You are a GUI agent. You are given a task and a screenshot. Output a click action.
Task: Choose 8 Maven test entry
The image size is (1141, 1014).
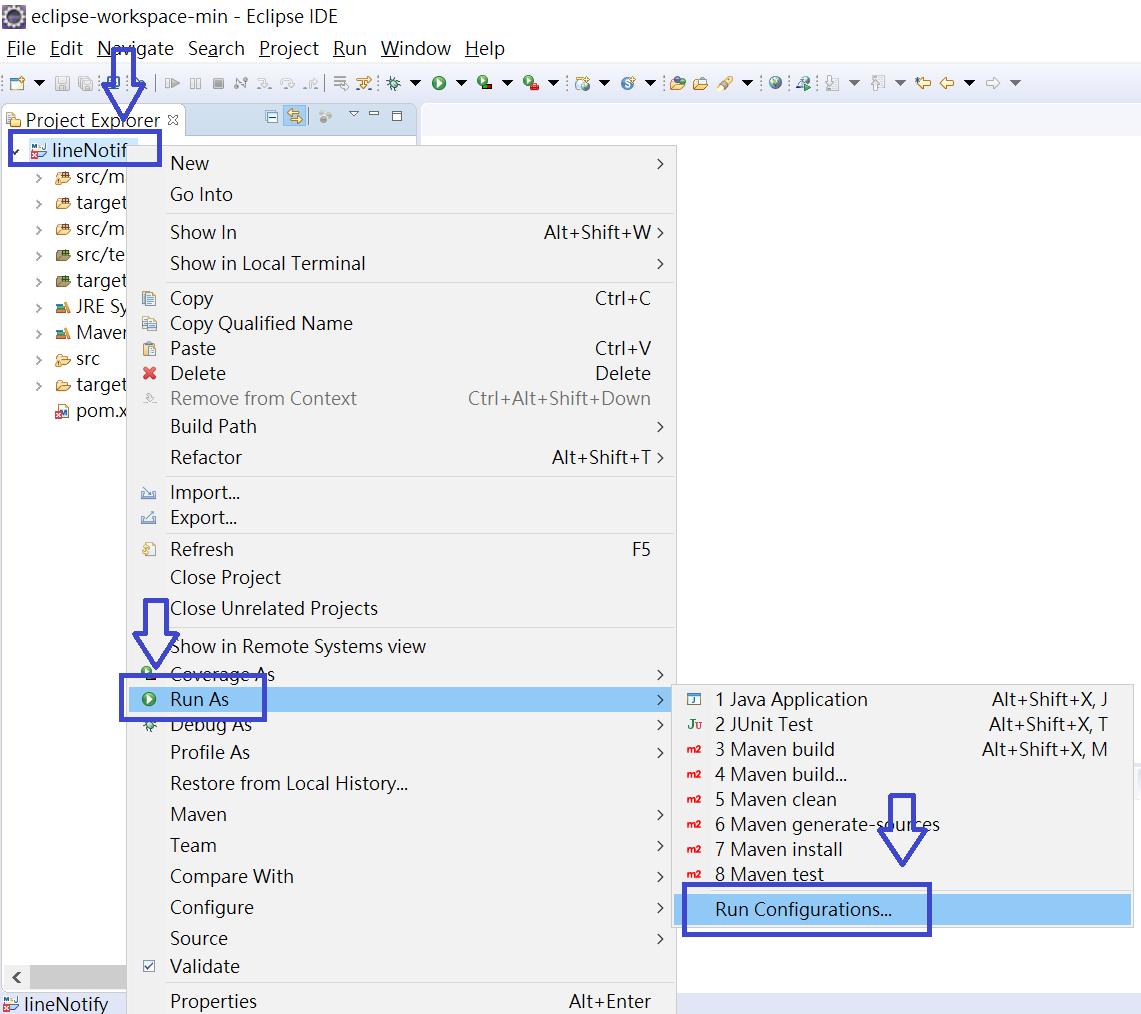902,874
